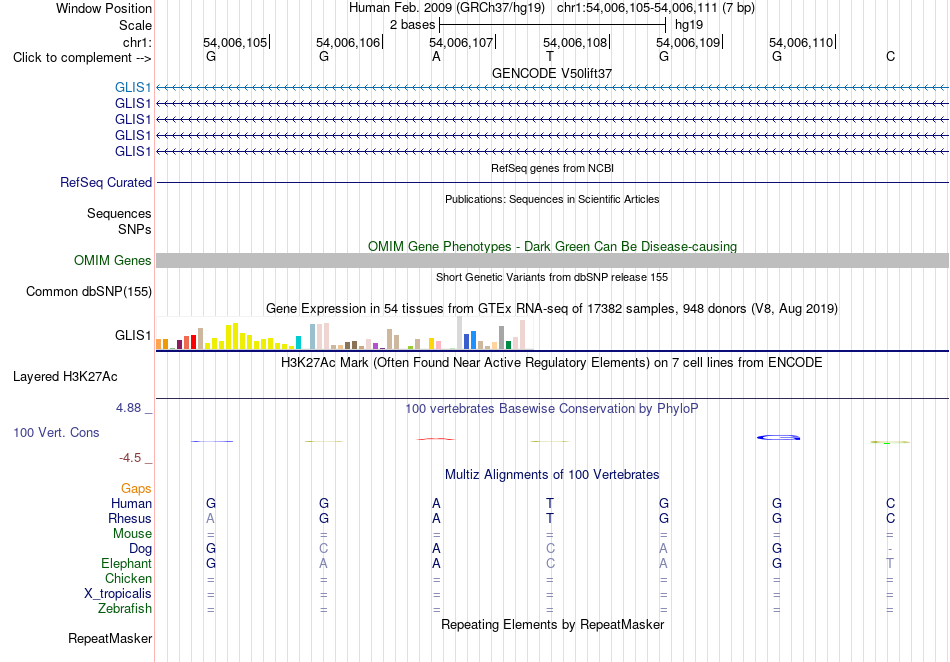
Task: Click the 'Dog' species row label
Action: pyautogui.click(x=140, y=548)
